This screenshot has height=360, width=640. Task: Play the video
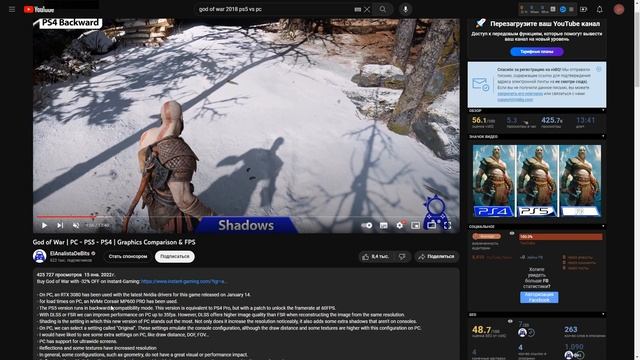click(44, 225)
